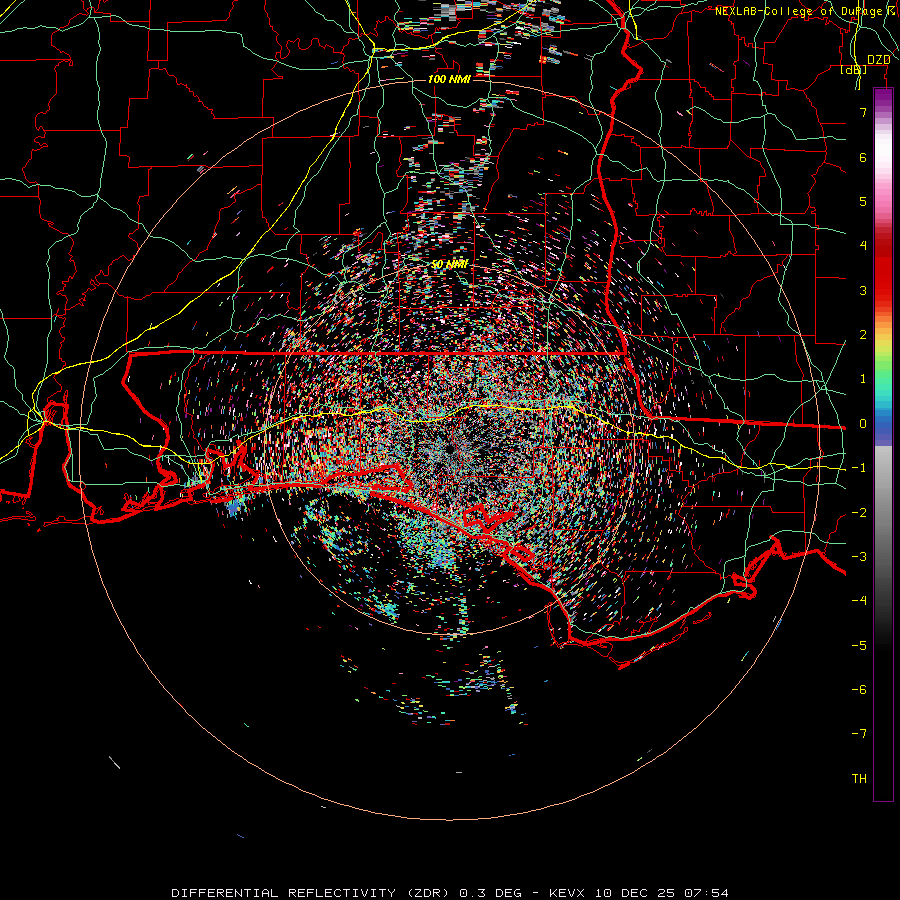Click the [dB] units label
This screenshot has width=900, height=900.
tap(853, 70)
